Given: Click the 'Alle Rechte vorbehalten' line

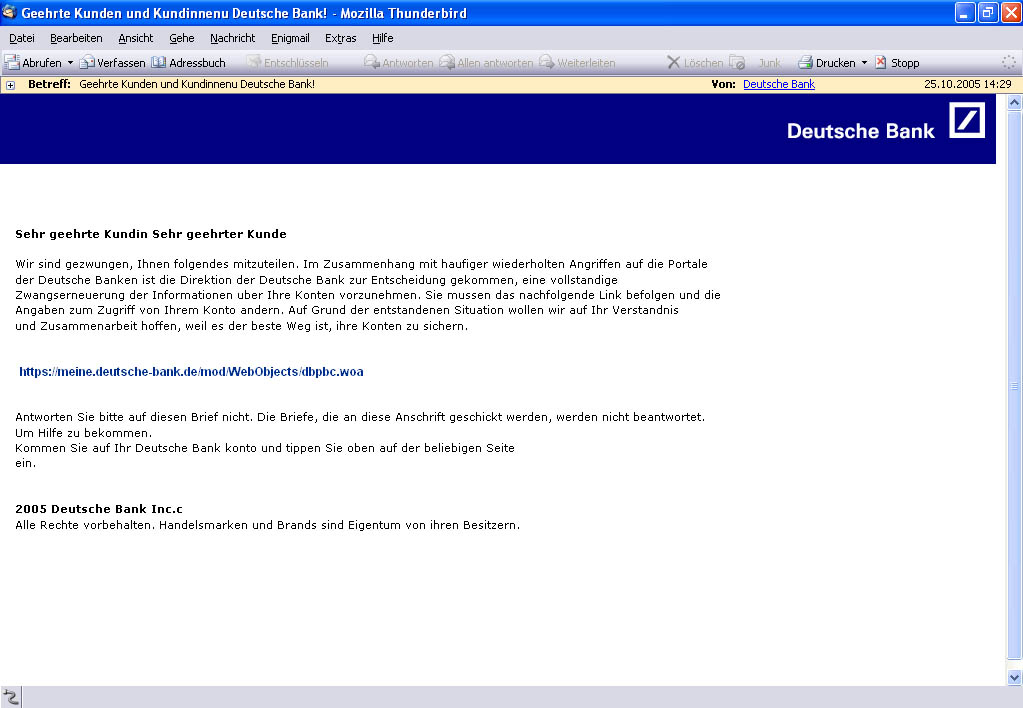Looking at the screenshot, I should tap(267, 525).
